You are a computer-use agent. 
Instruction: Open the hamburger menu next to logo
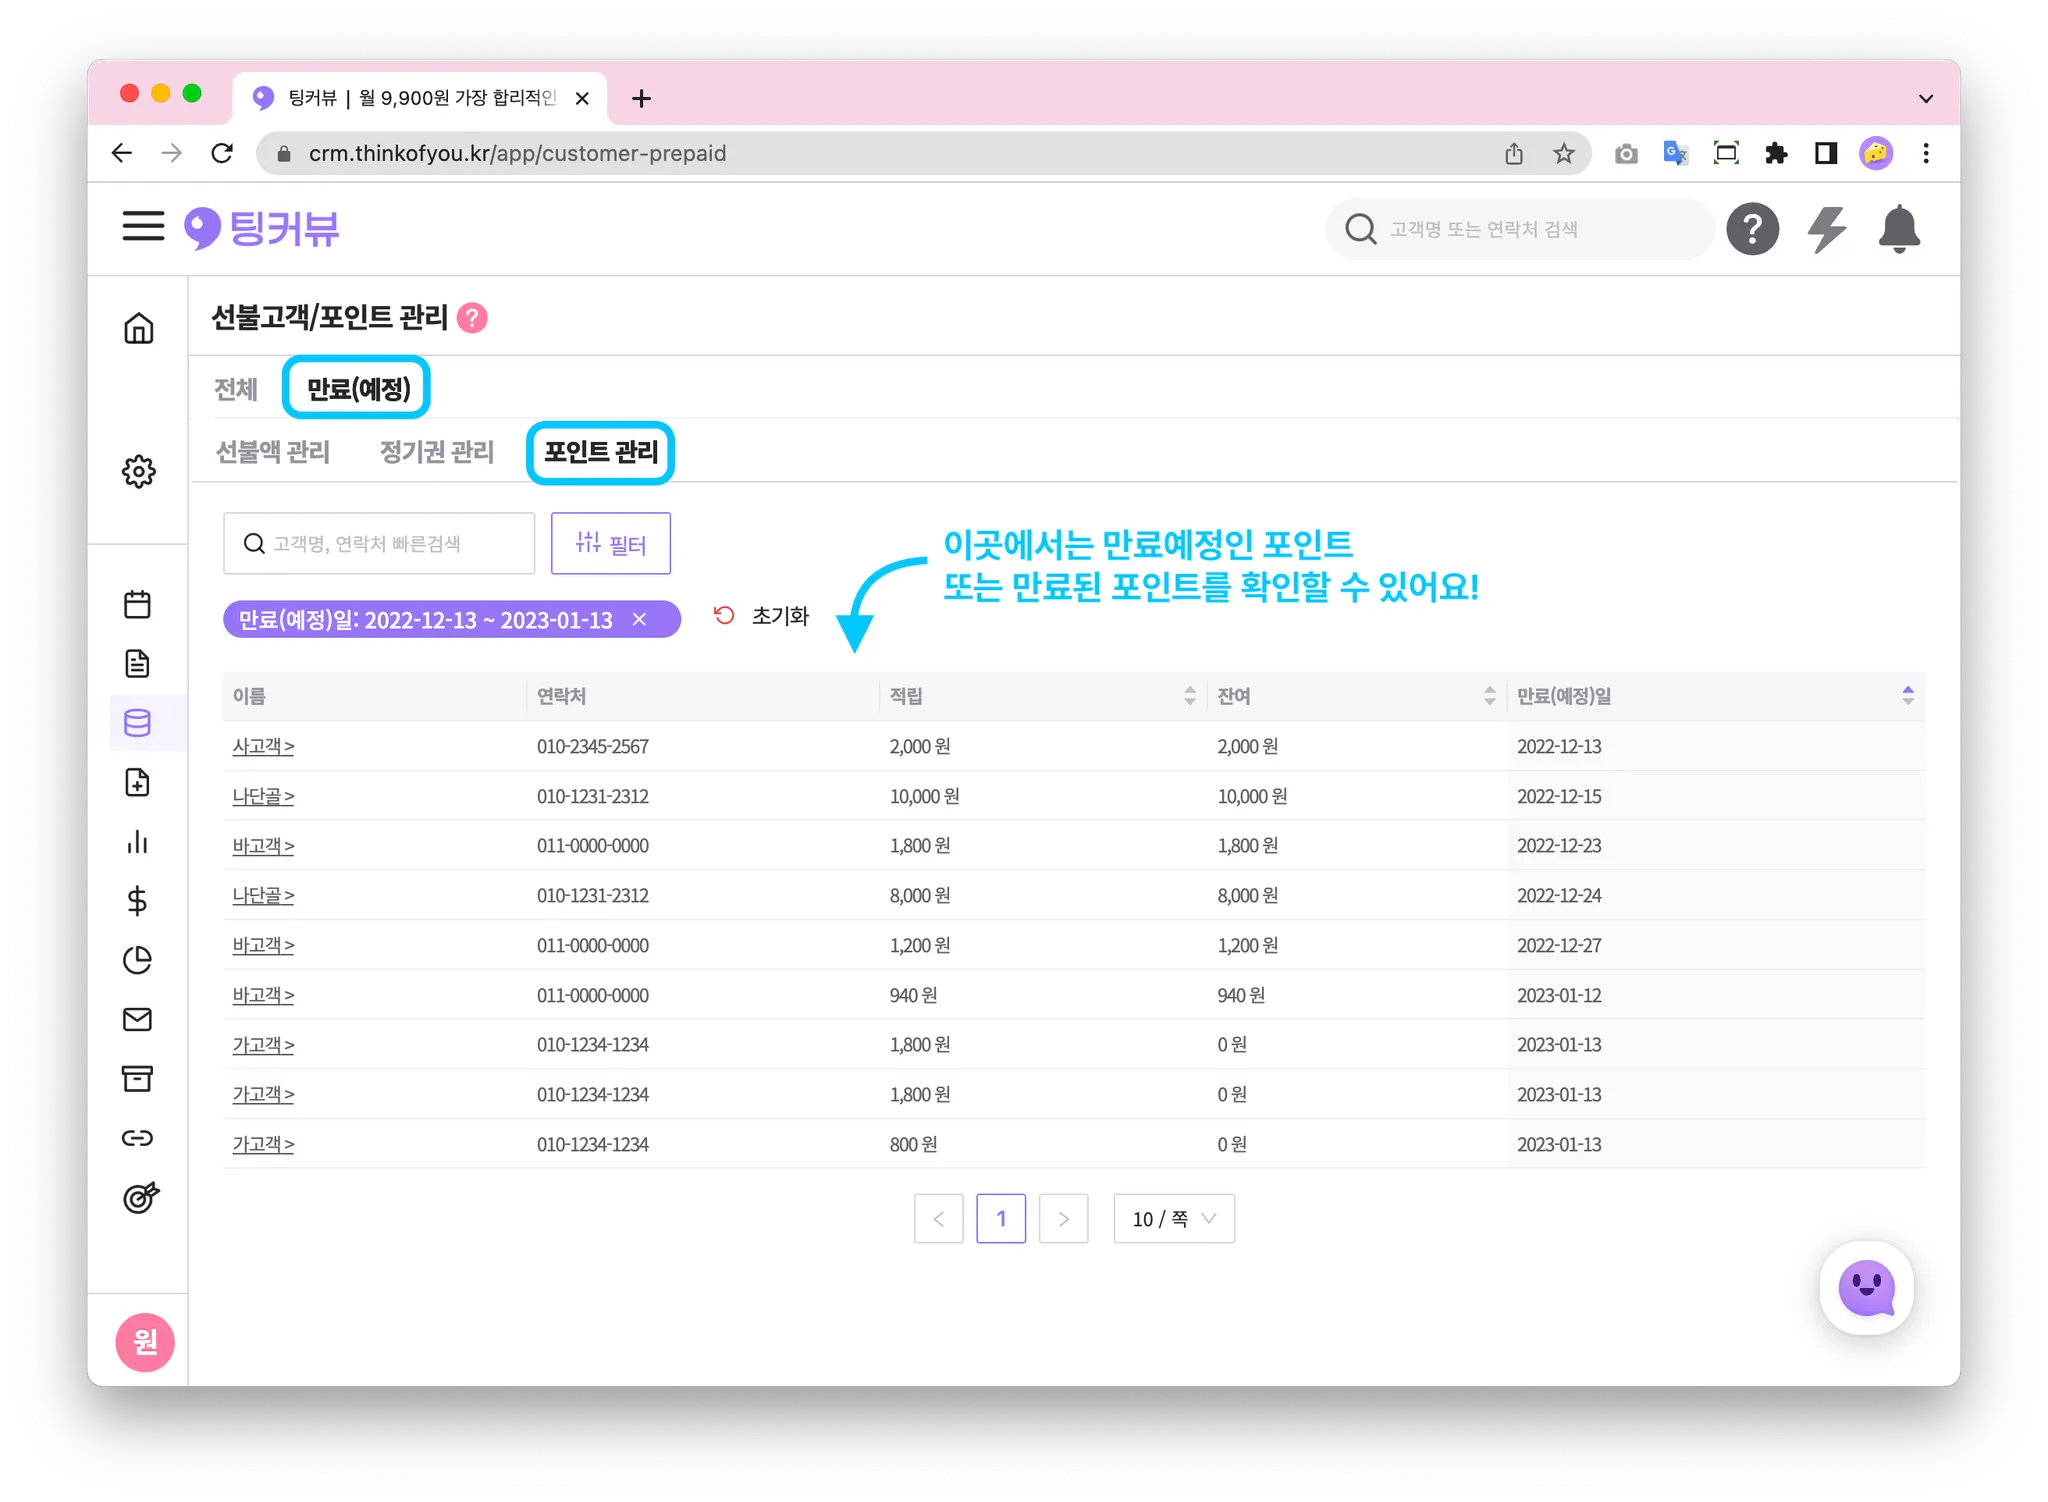click(x=143, y=226)
